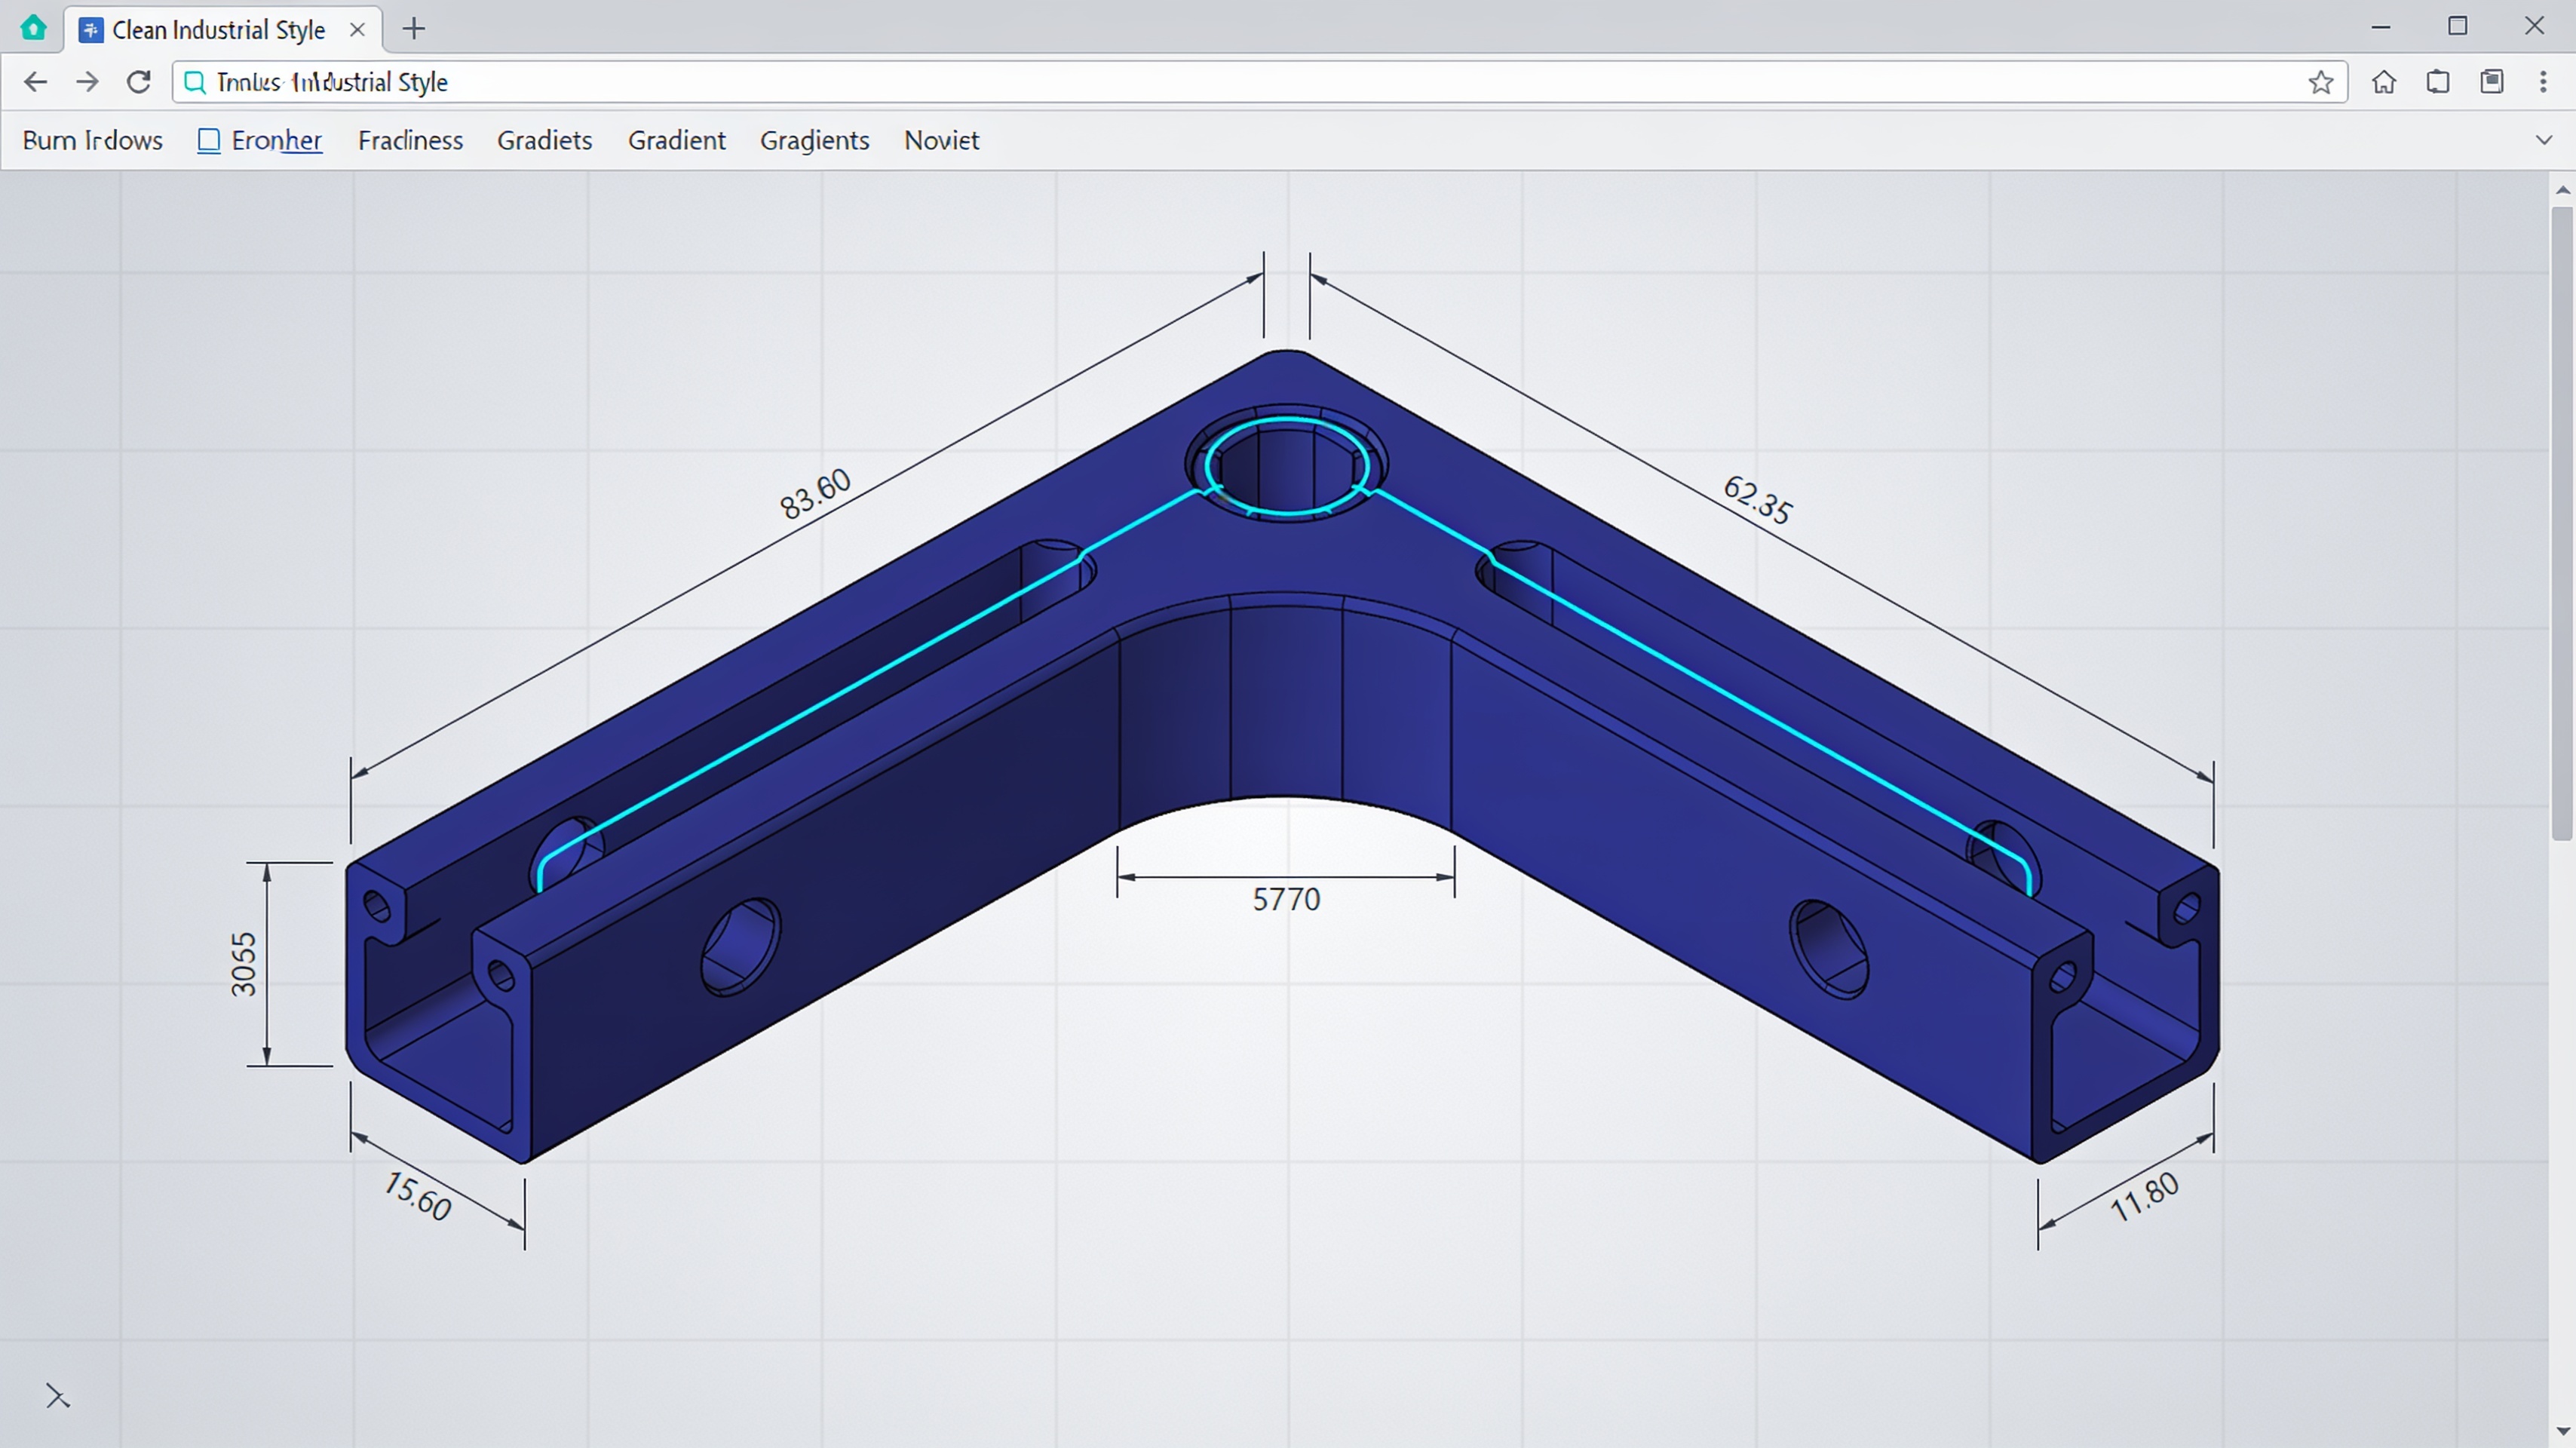Open the Gradient bookmark
The width and height of the screenshot is (2576, 1448).
coord(676,140)
